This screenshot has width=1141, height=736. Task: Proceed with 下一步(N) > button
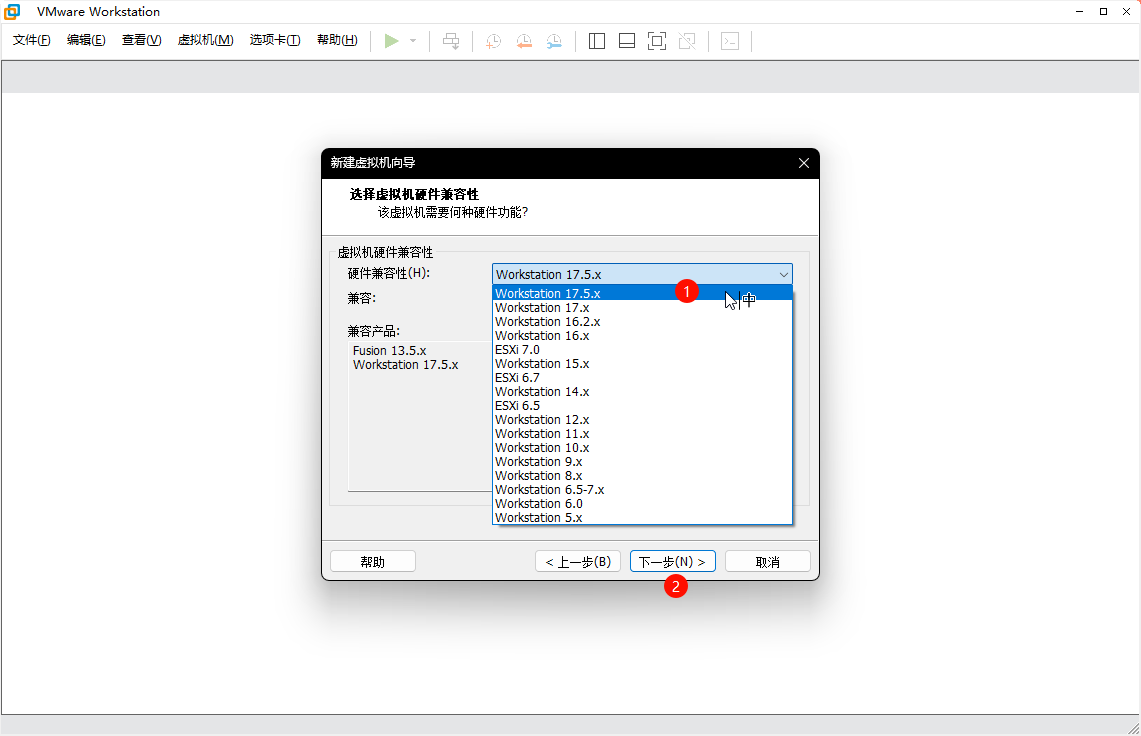(672, 562)
